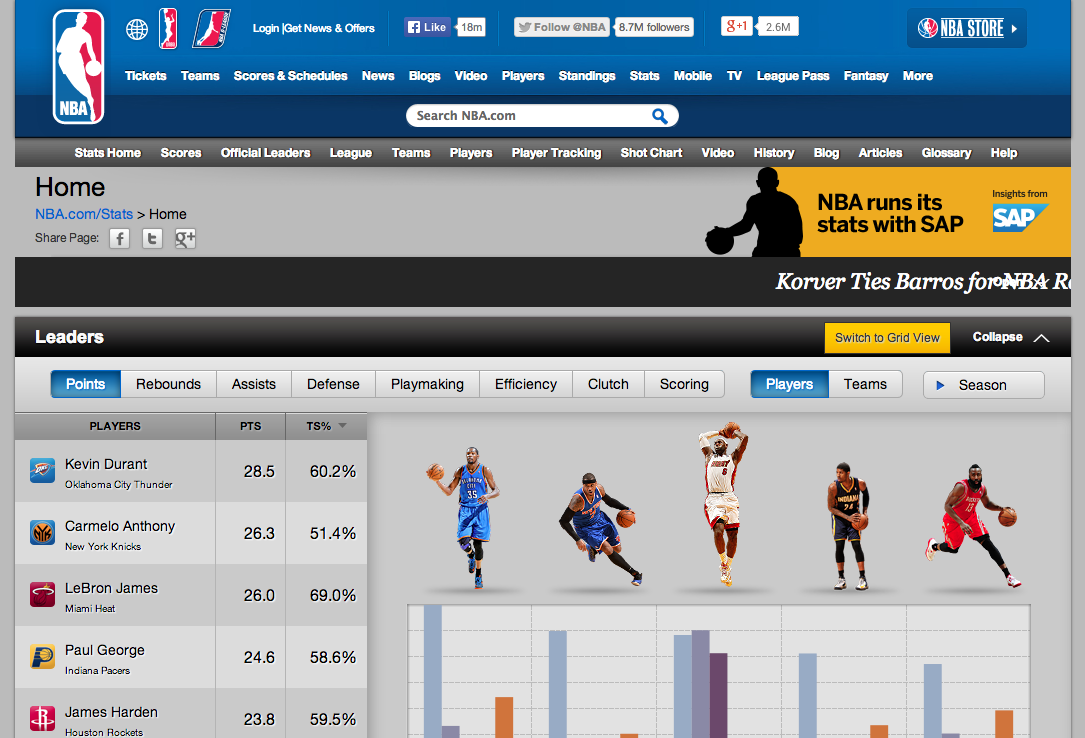Click the Google +1 button

(x=736, y=26)
